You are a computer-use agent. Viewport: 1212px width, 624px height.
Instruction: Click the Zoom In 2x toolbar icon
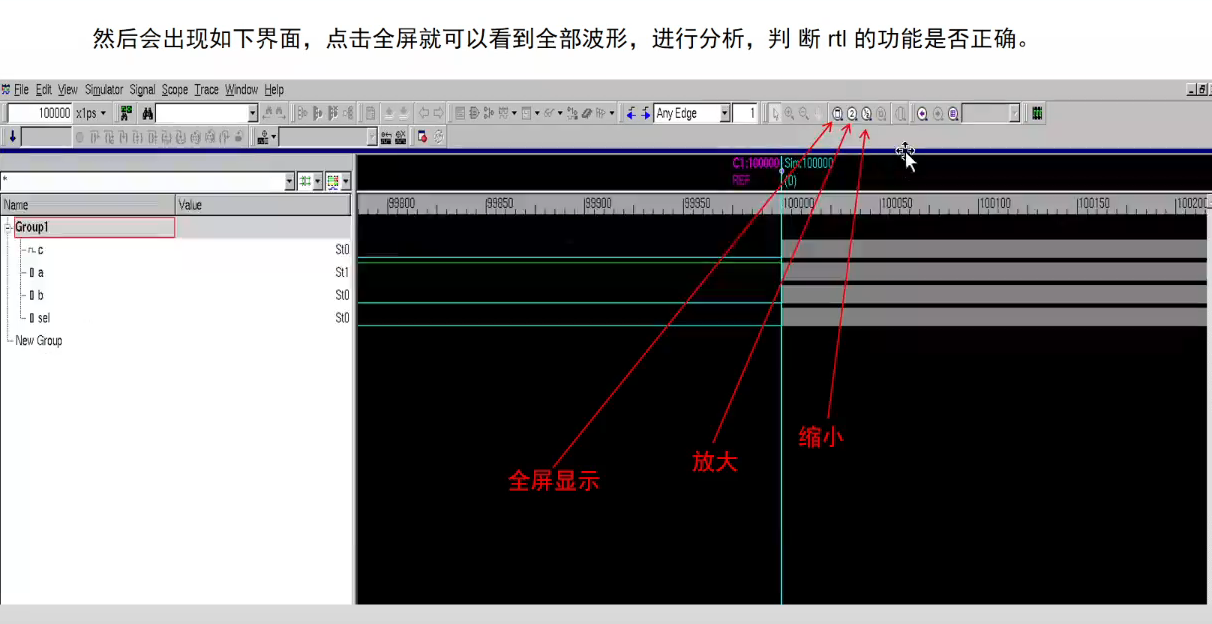click(x=852, y=114)
